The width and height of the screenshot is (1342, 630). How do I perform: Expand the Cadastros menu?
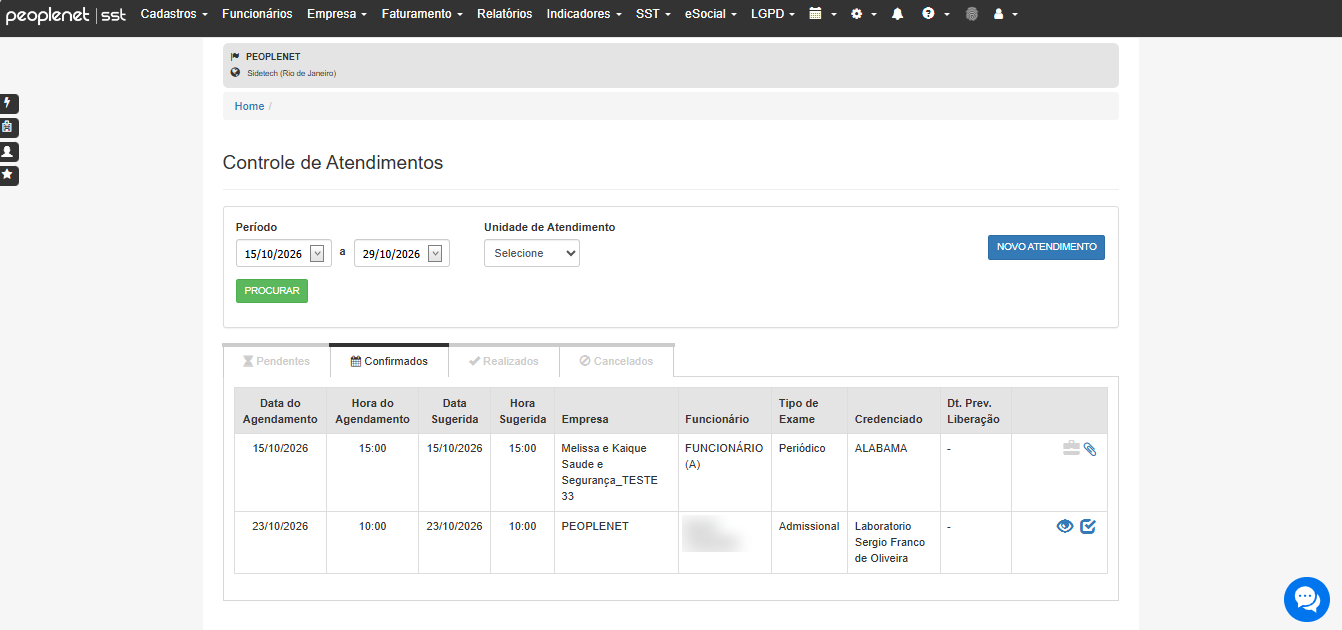174,14
